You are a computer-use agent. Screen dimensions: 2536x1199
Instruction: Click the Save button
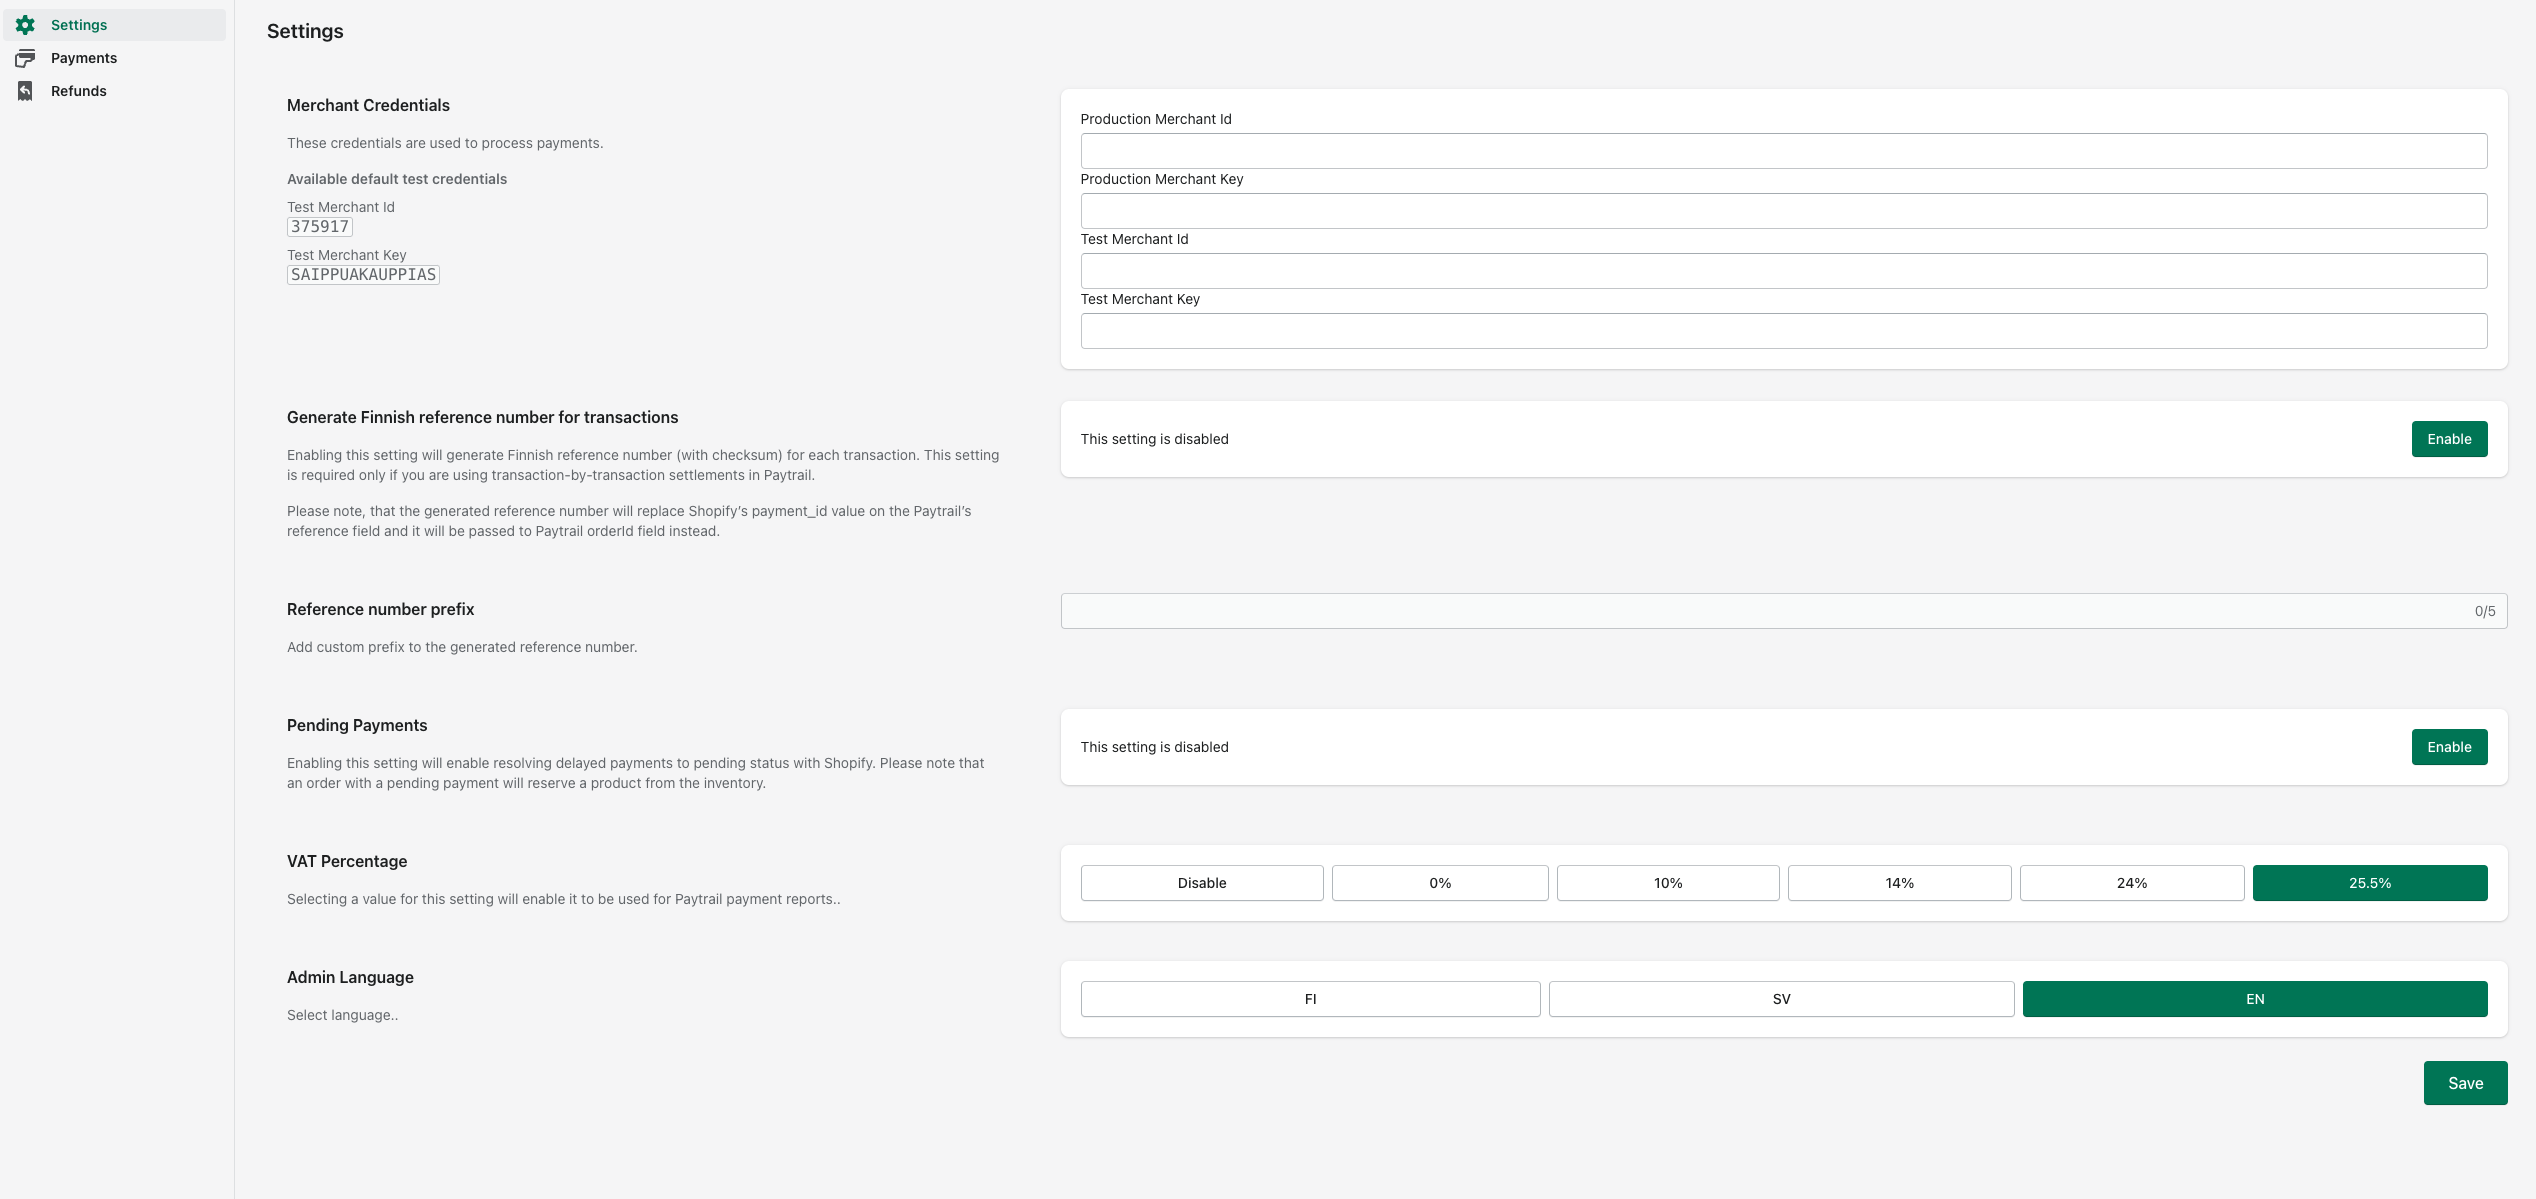[x=2465, y=1083]
